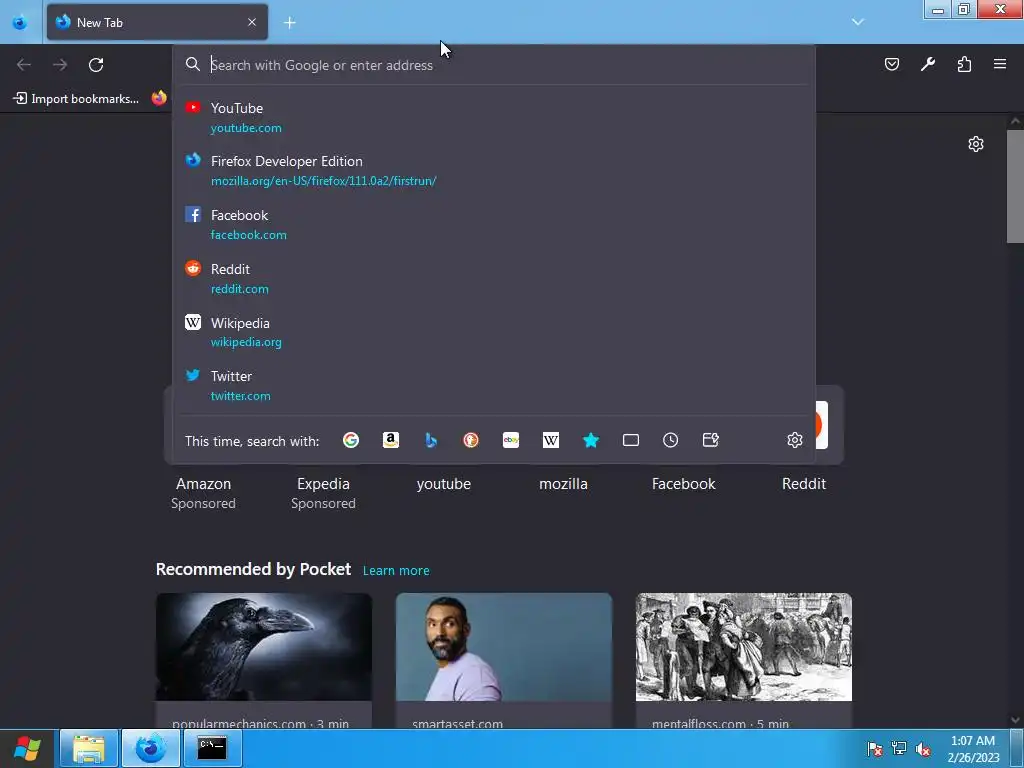Select the Wikipedia search shortcut icon
Image resolution: width=1024 pixels, height=768 pixels.
[x=551, y=440]
